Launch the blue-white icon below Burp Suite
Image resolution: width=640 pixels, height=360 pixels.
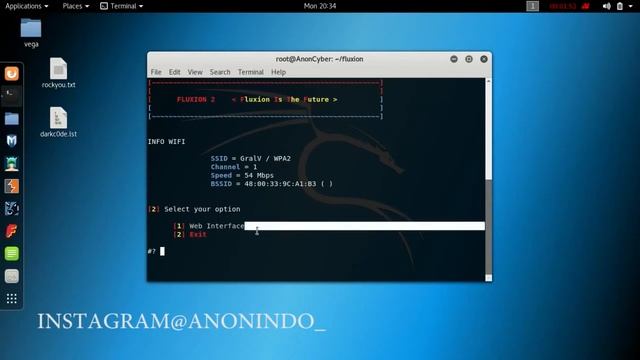11,209
